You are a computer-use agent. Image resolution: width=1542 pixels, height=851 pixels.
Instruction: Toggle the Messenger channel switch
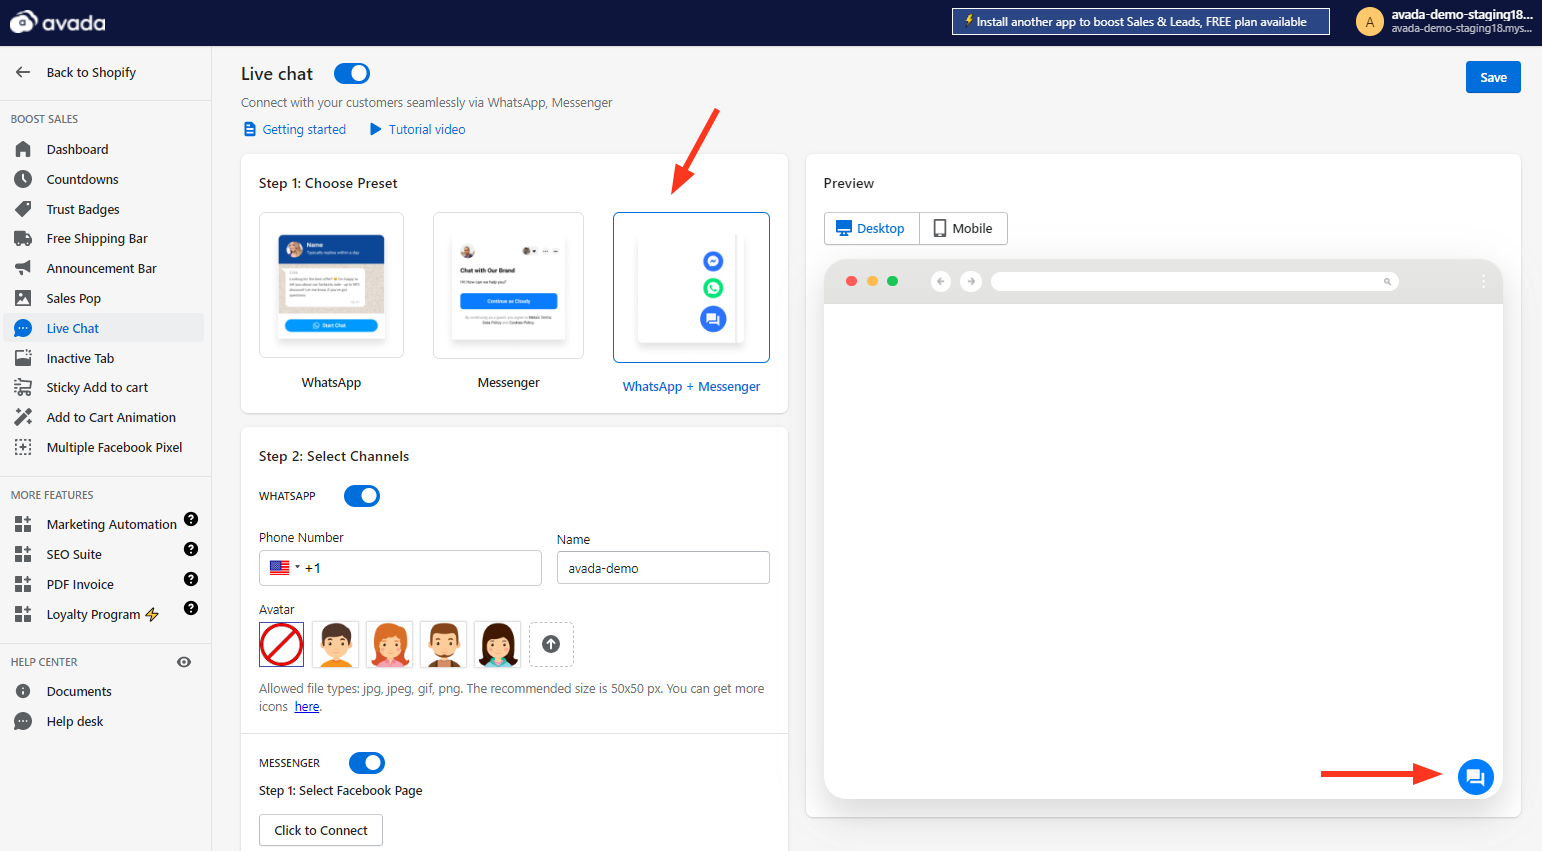367,763
